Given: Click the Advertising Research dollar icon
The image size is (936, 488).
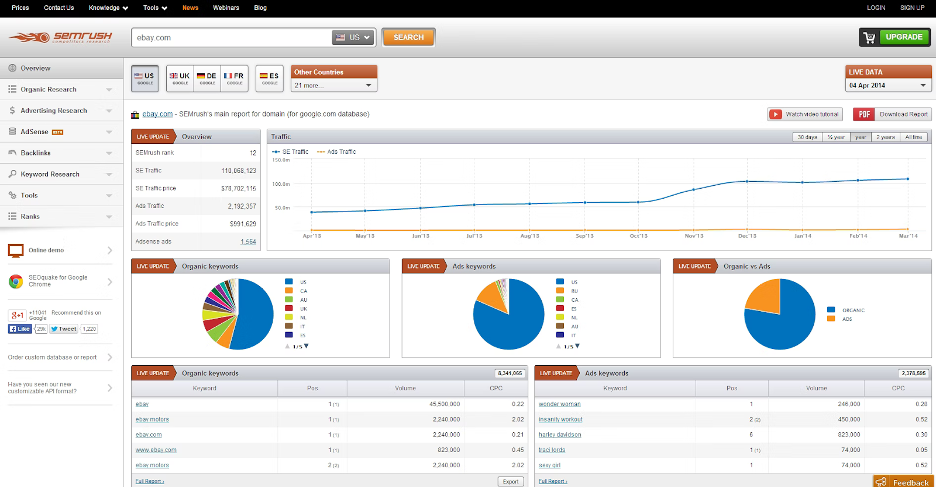Looking at the screenshot, I should point(12,110).
